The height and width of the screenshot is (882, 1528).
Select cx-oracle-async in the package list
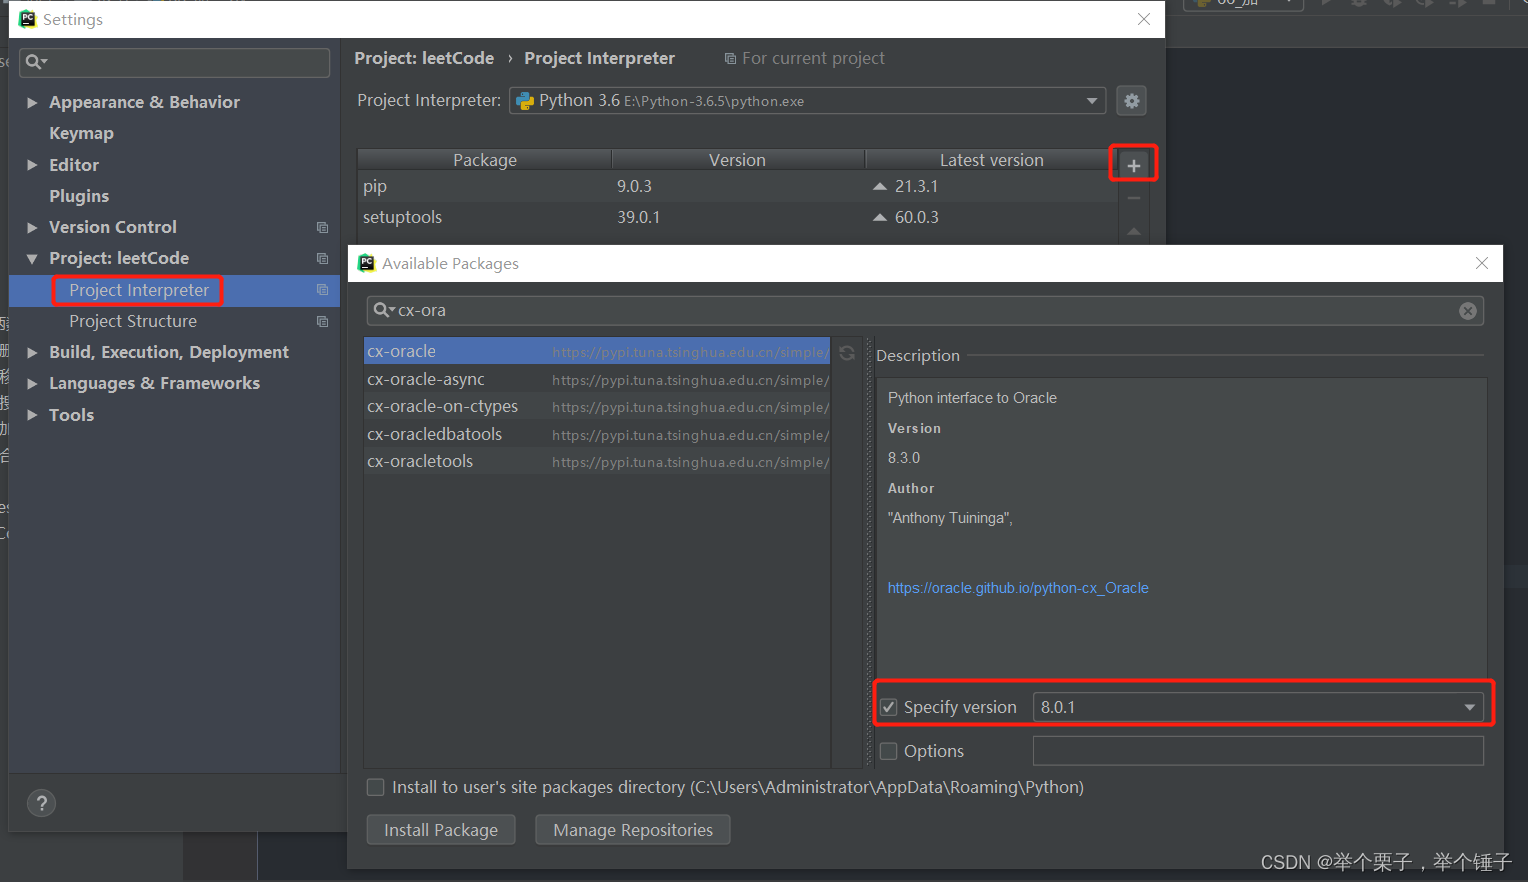click(597, 379)
